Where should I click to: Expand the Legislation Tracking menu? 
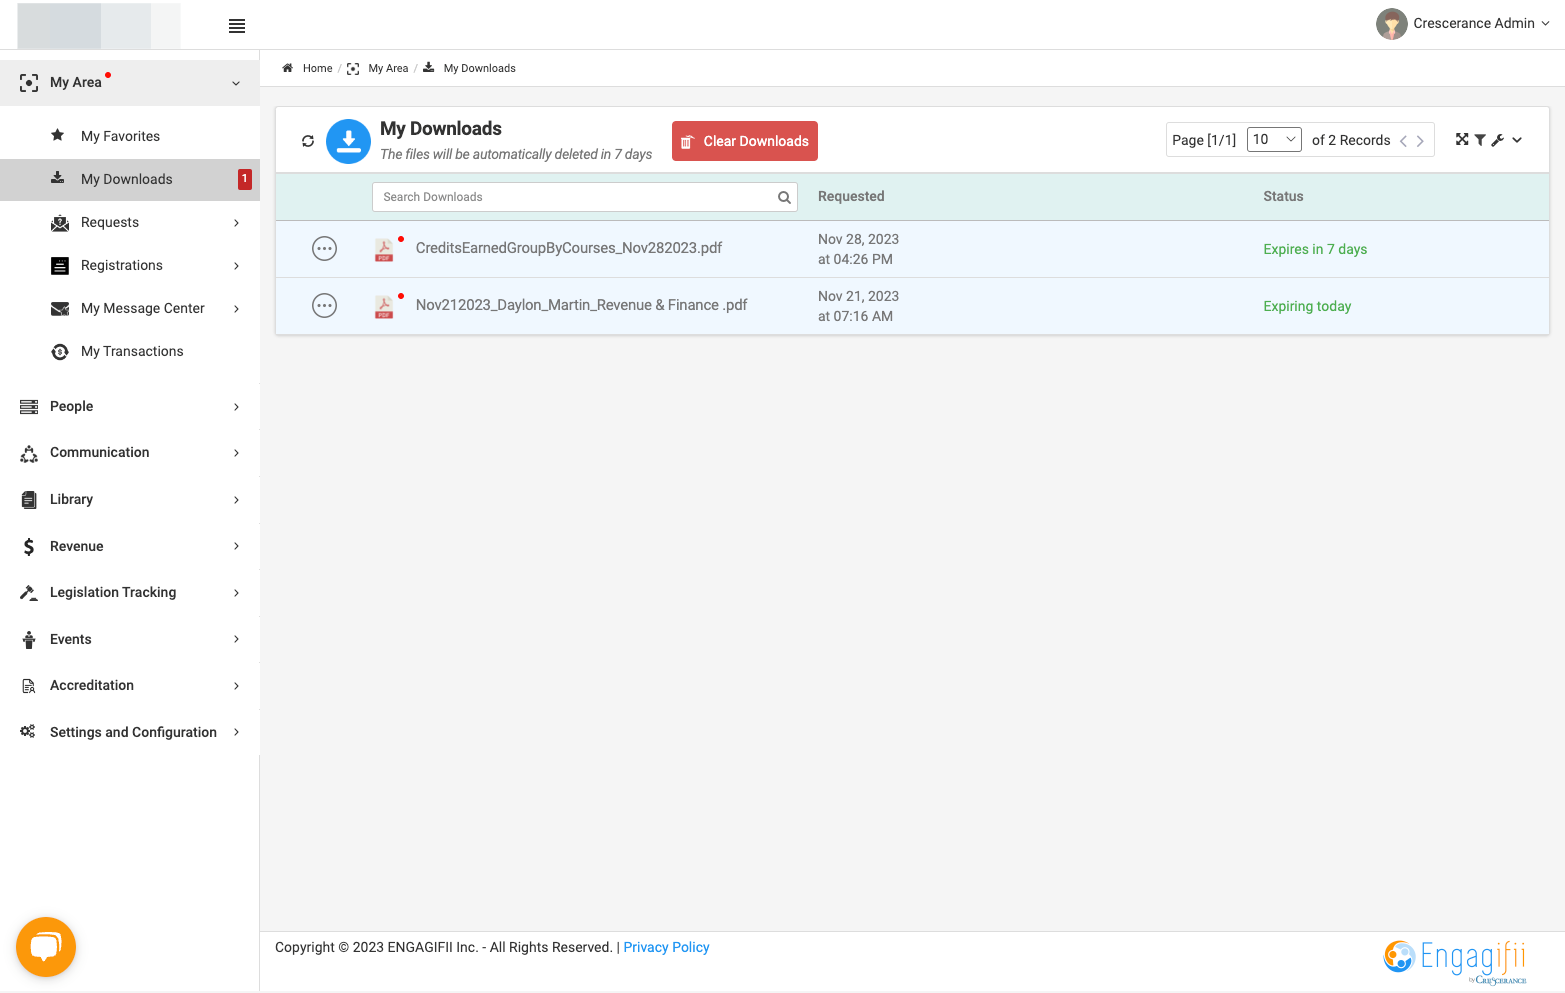(x=130, y=592)
